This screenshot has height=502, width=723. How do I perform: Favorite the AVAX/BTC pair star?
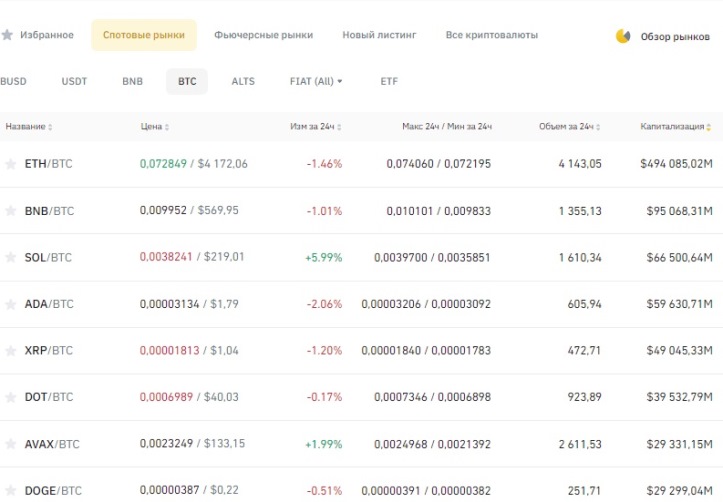10,444
